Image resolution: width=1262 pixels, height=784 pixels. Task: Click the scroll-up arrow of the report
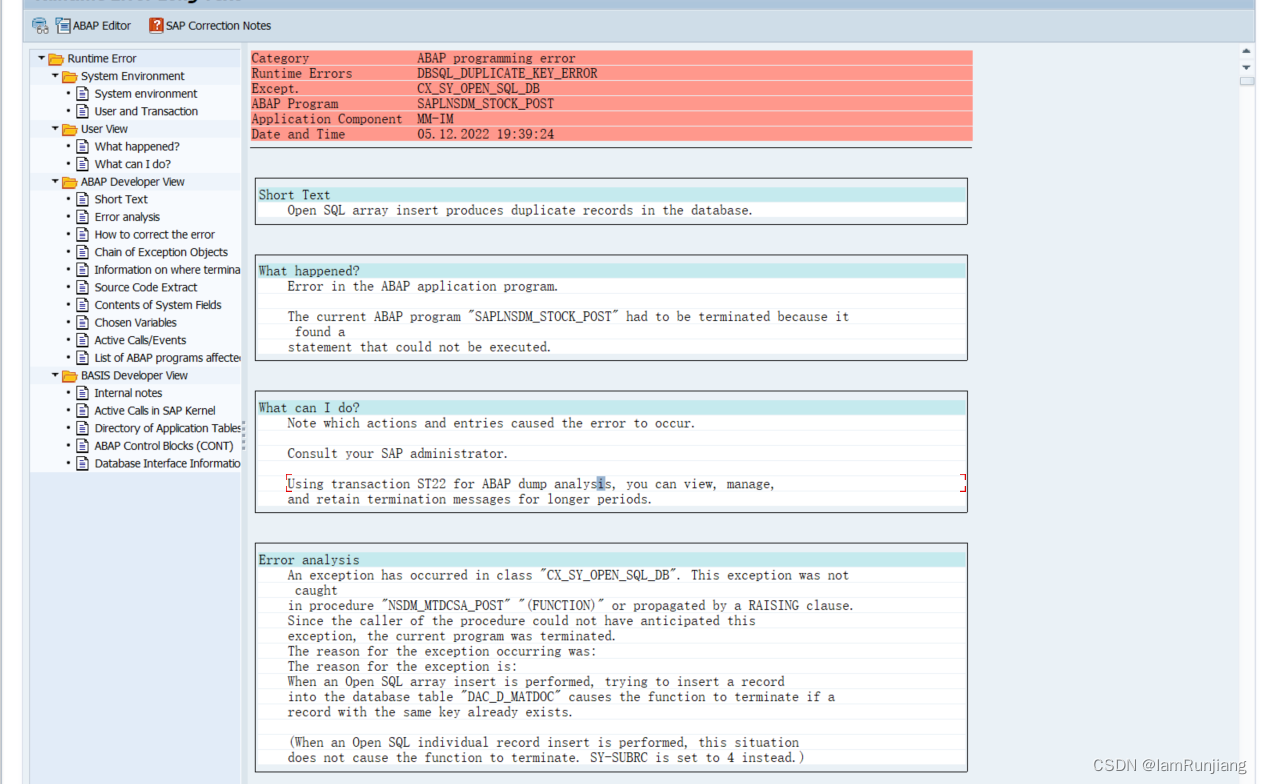(1246, 51)
